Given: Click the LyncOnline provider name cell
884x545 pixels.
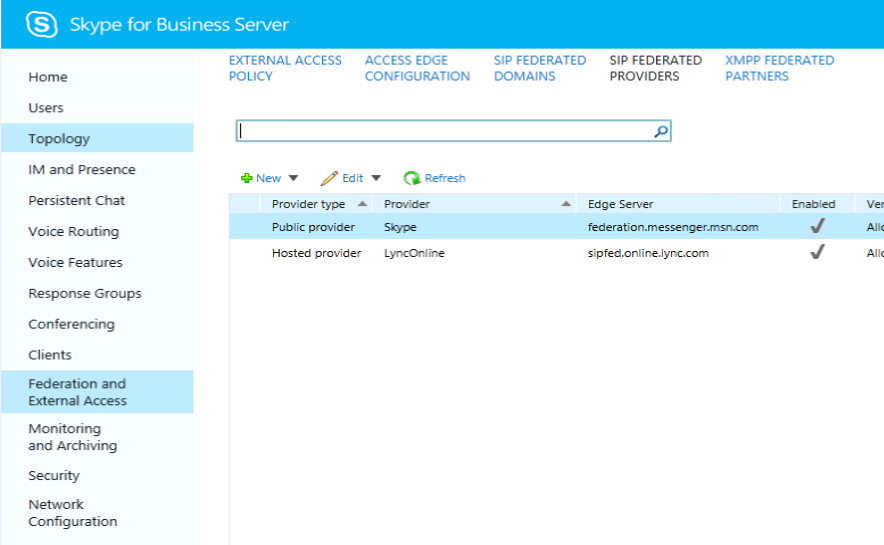Looking at the screenshot, I should click(414, 253).
